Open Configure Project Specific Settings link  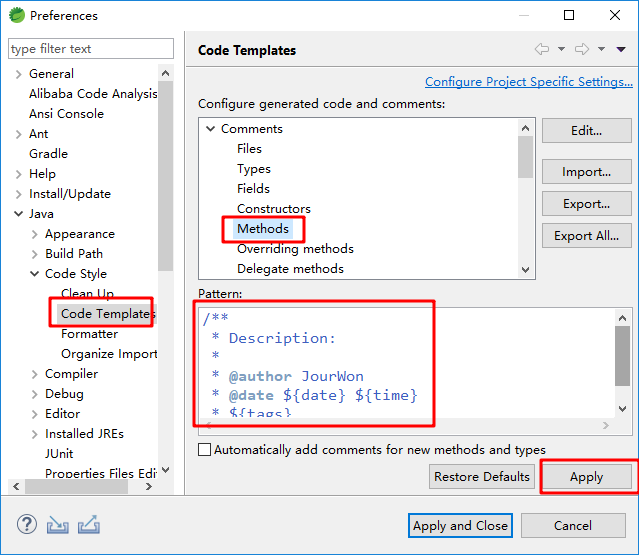529,82
